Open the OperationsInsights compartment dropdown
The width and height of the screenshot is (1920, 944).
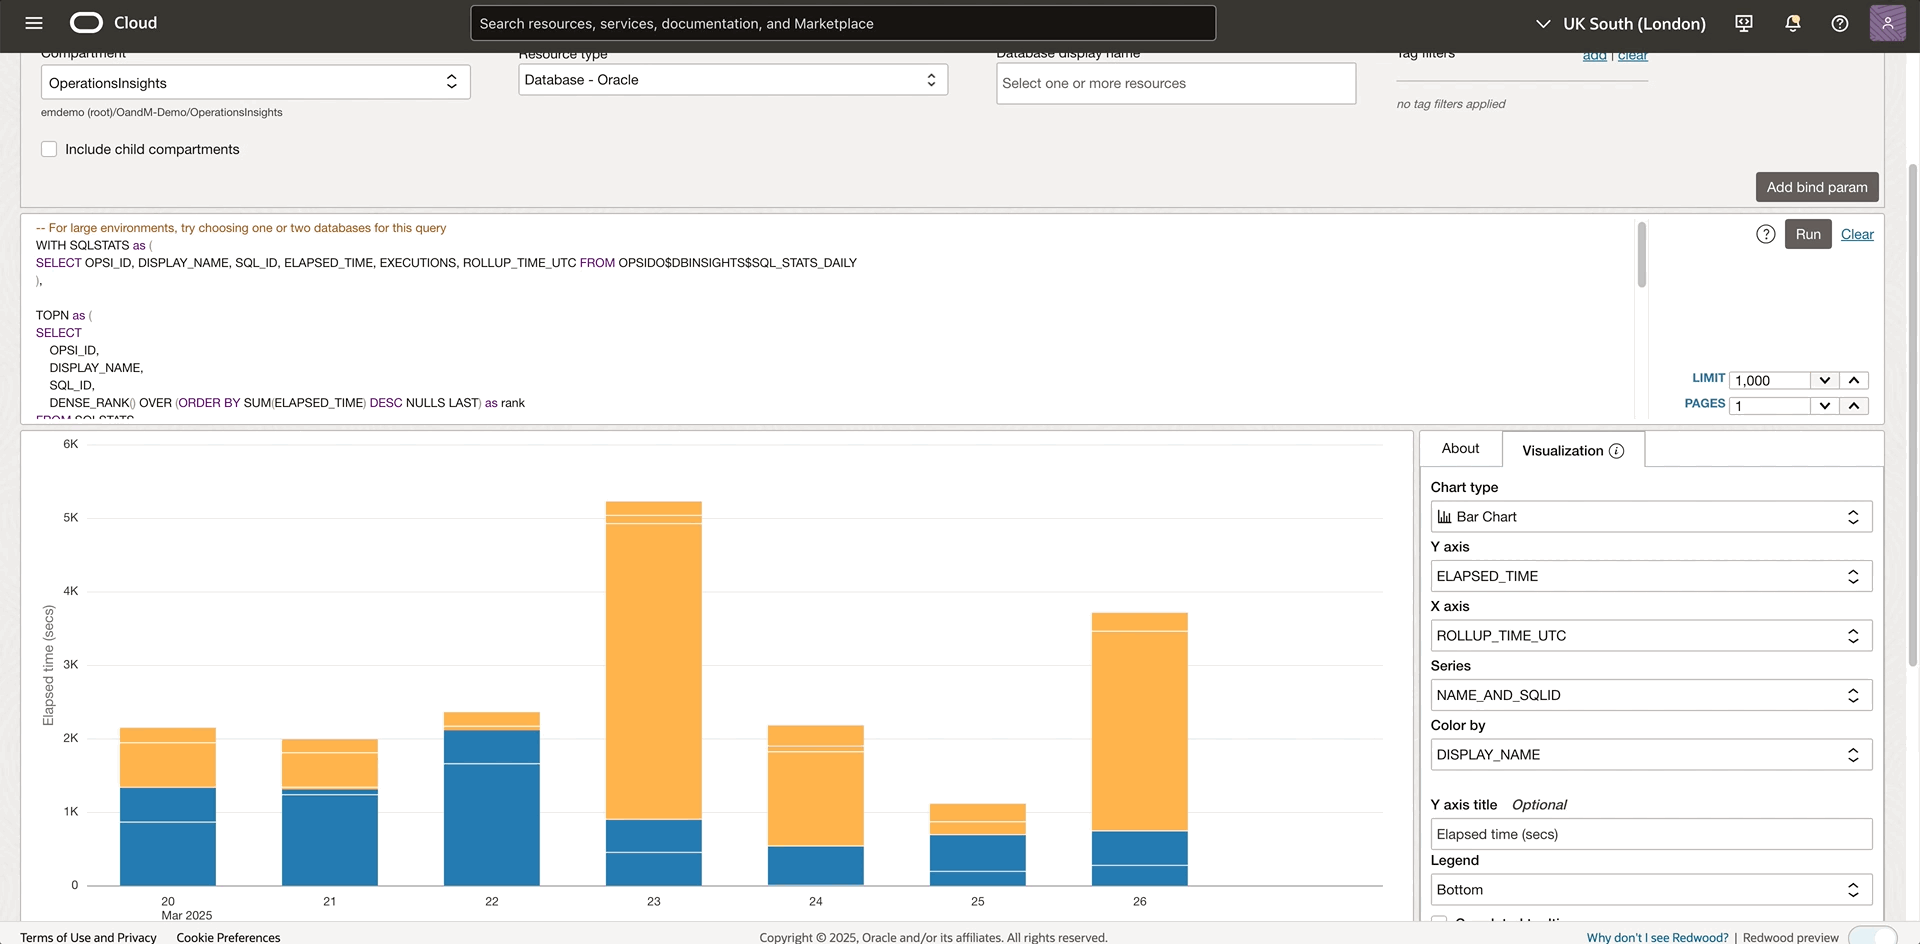[255, 82]
